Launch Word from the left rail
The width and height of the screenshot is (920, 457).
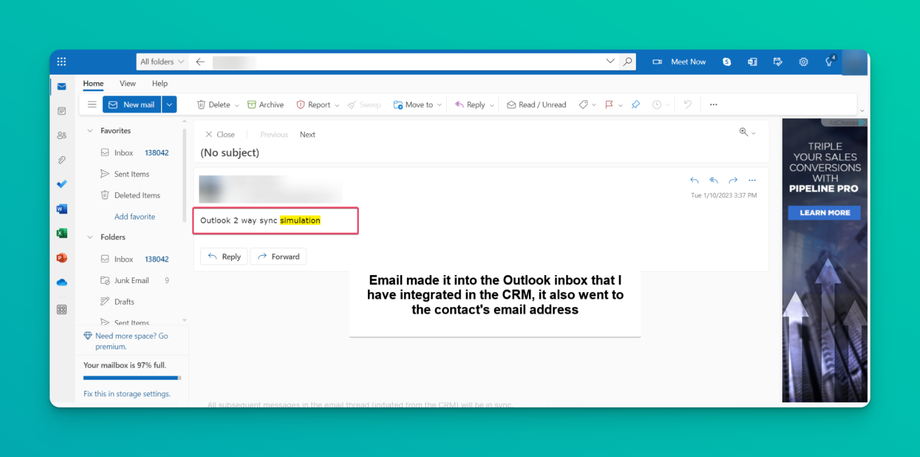[x=62, y=209]
